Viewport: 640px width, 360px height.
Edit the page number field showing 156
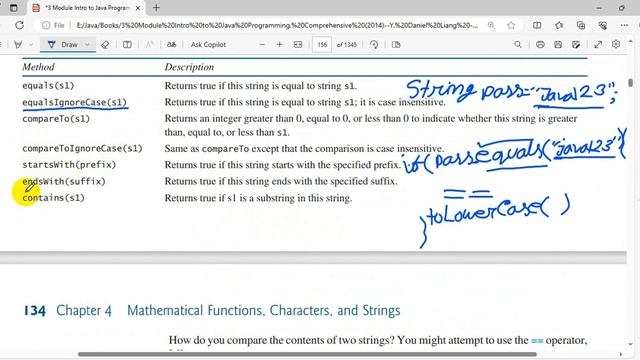pyautogui.click(x=322, y=44)
